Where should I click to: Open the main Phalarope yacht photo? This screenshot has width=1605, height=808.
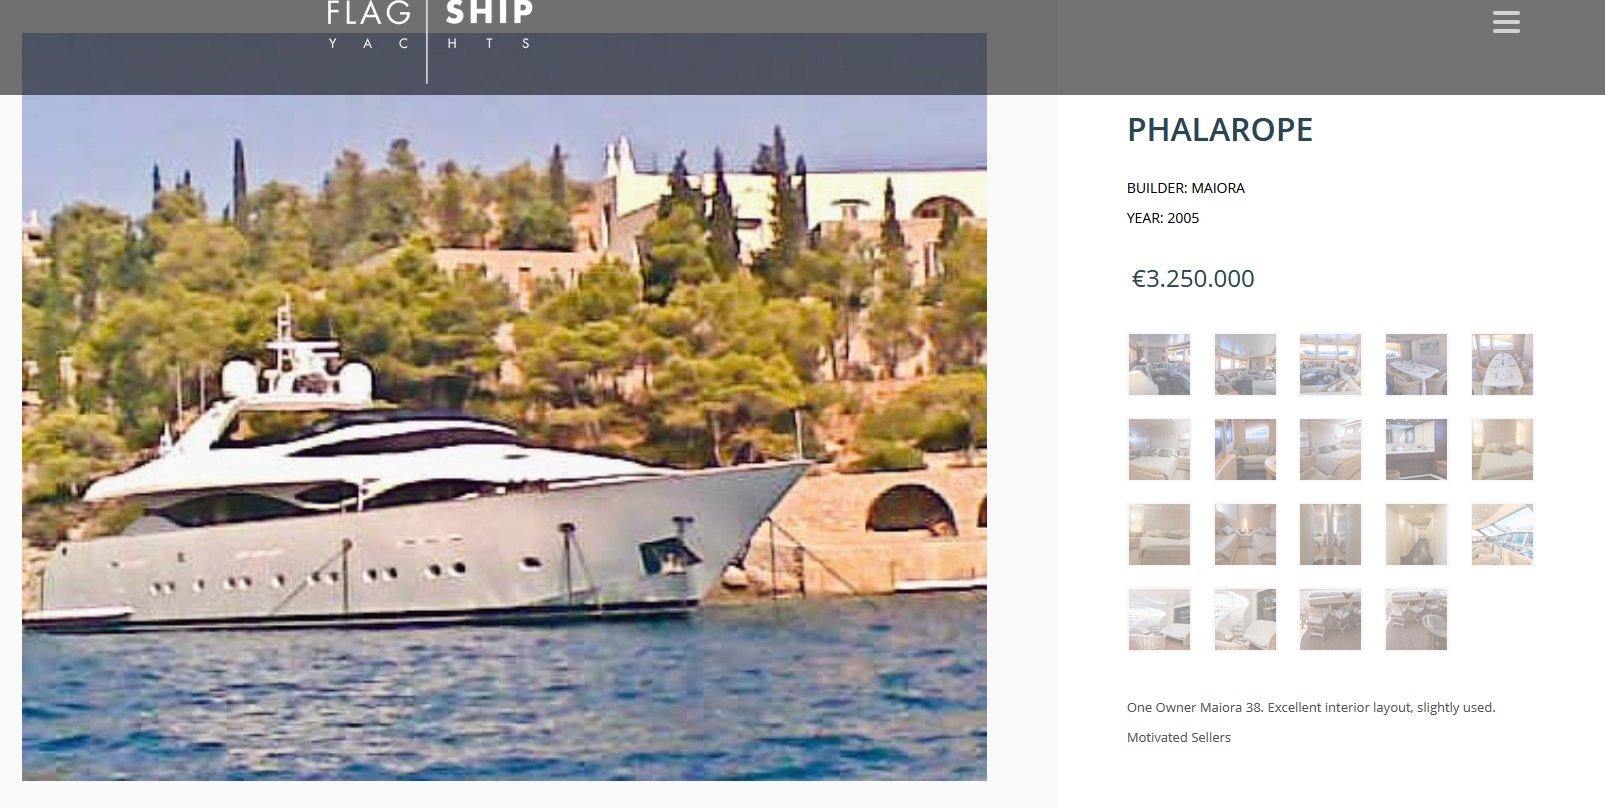(x=504, y=407)
